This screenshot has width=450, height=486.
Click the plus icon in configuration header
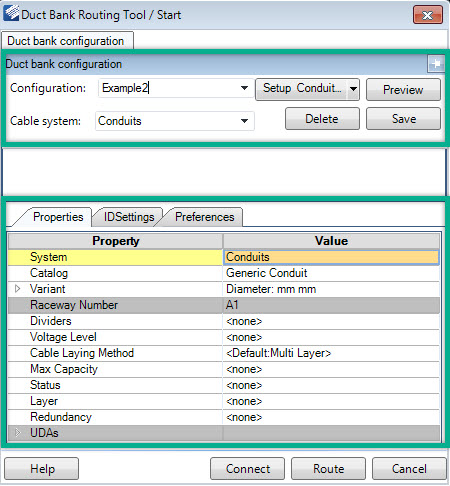pos(436,63)
